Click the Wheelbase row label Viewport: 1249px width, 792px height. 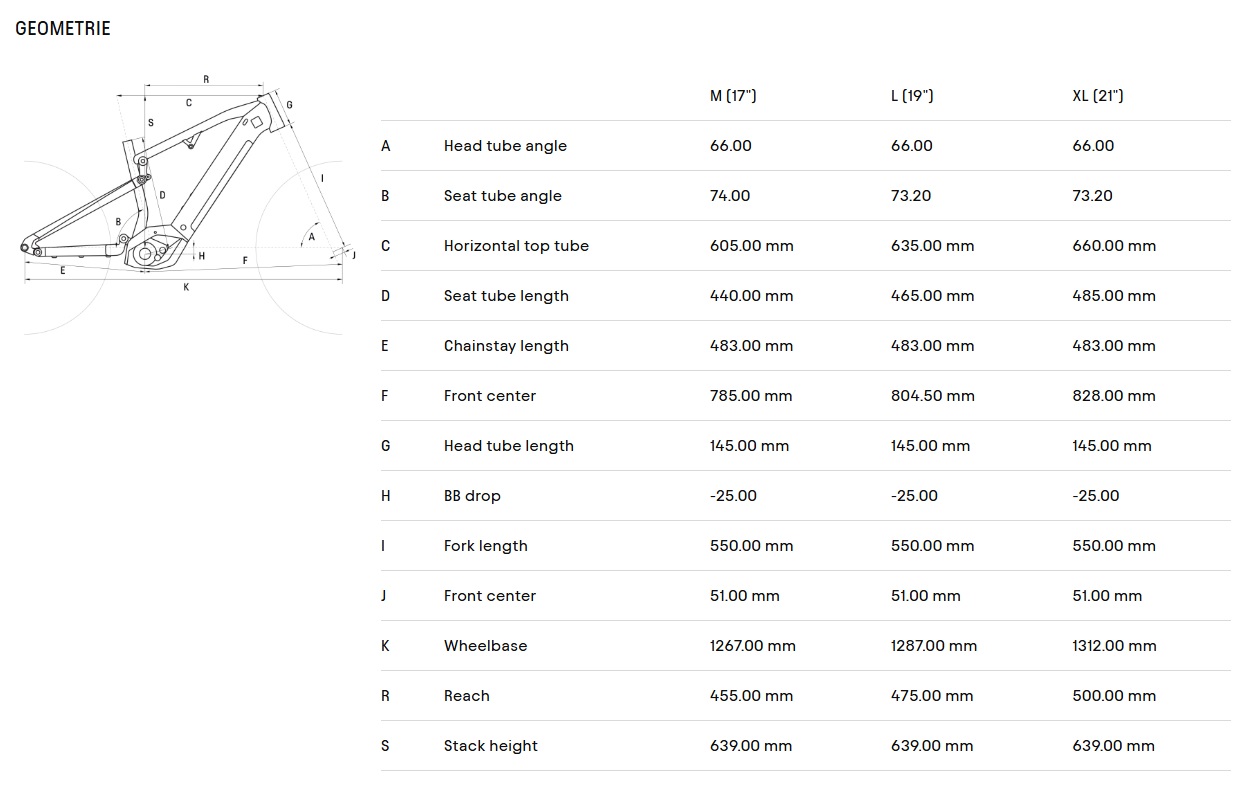485,646
